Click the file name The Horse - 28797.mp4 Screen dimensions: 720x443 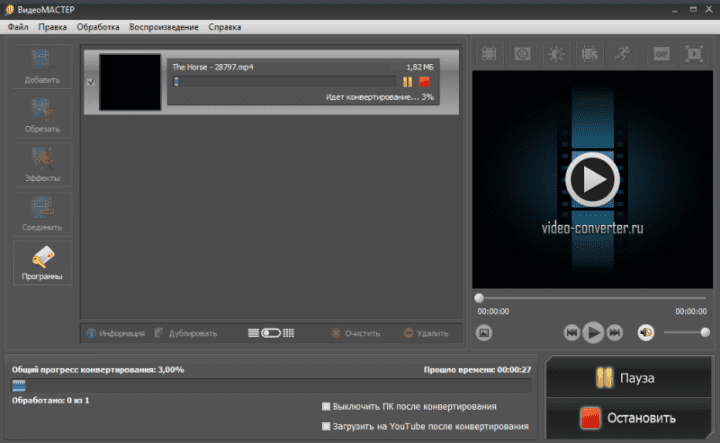pyautogui.click(x=213, y=67)
